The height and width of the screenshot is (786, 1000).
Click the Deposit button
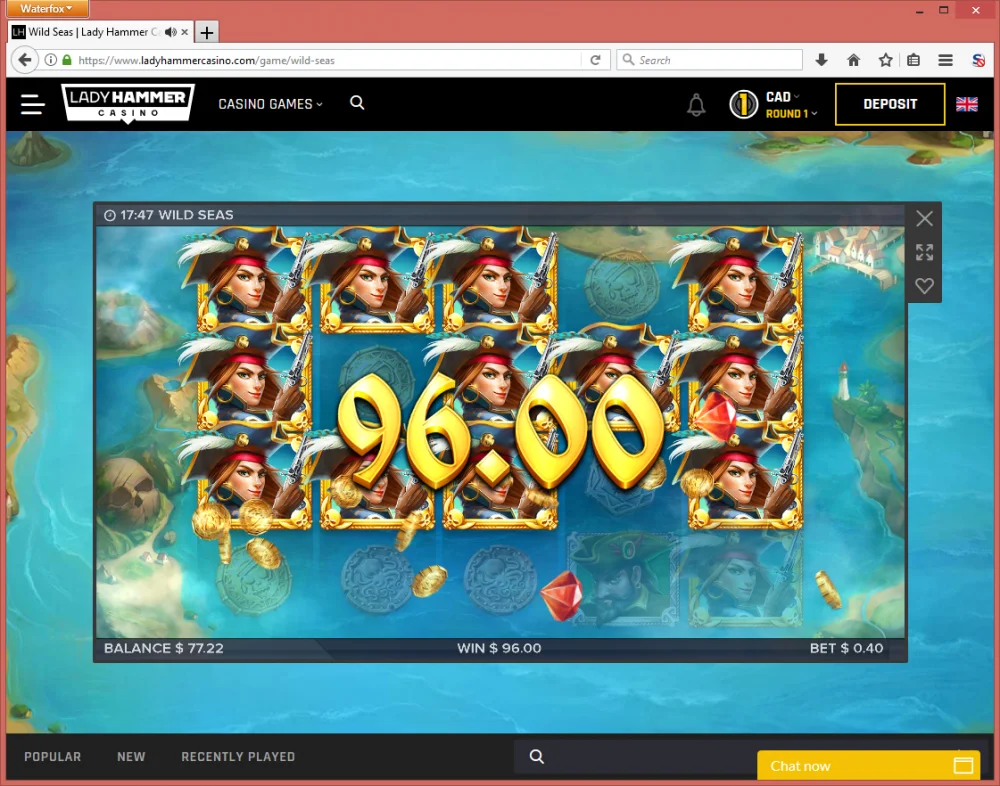[890, 104]
